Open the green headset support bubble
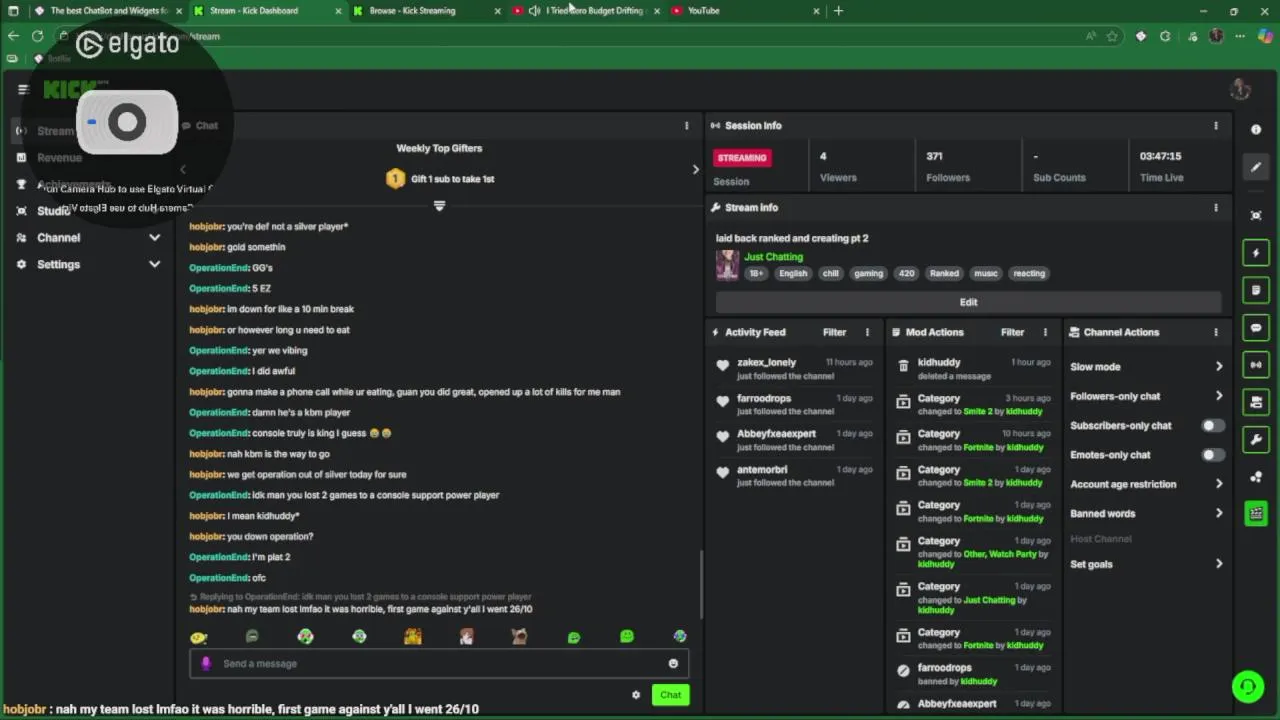 click(1248, 686)
